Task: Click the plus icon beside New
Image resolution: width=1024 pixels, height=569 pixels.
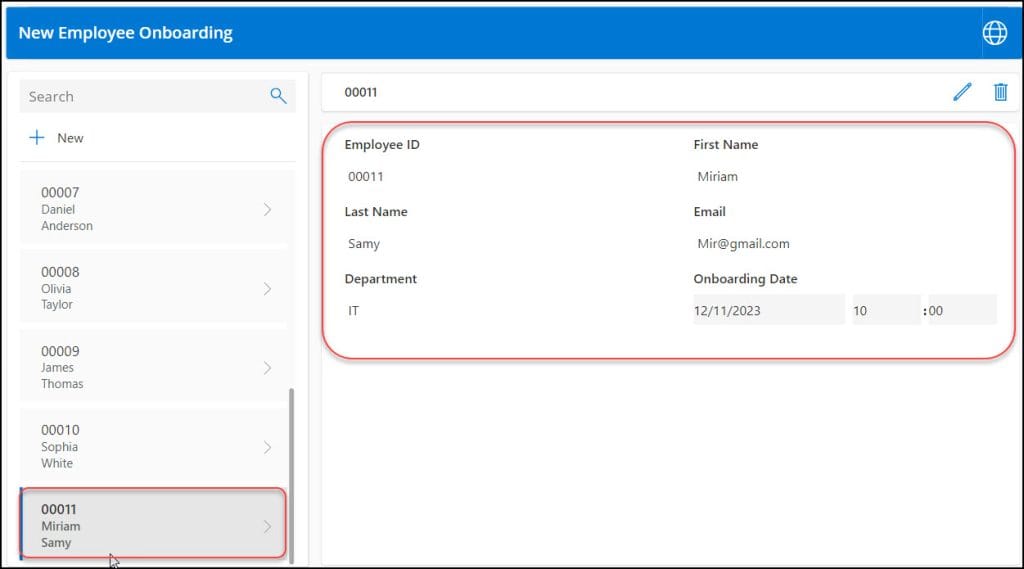Action: [37, 137]
